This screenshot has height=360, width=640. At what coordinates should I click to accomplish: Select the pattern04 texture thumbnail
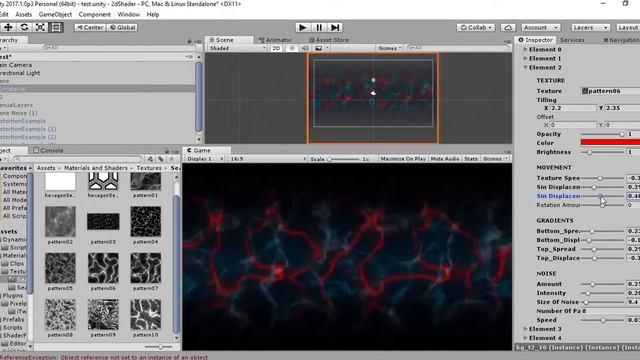coord(146,222)
